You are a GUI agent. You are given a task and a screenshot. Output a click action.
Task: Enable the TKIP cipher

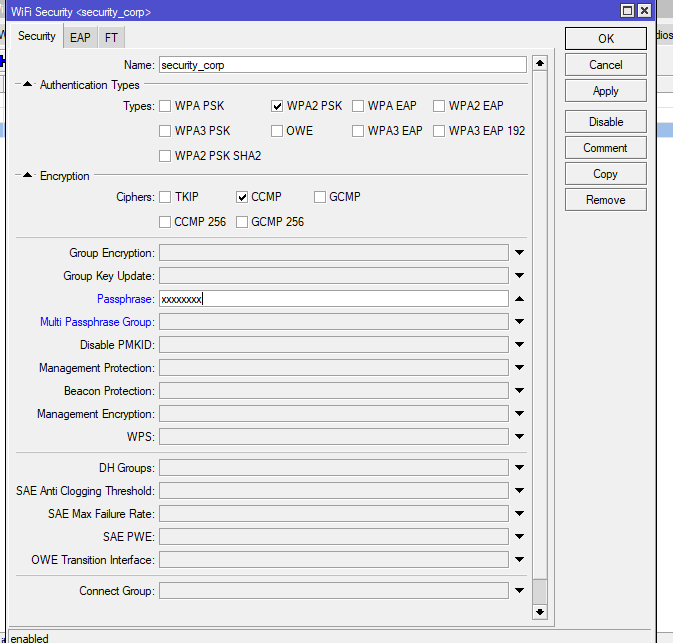coord(165,197)
